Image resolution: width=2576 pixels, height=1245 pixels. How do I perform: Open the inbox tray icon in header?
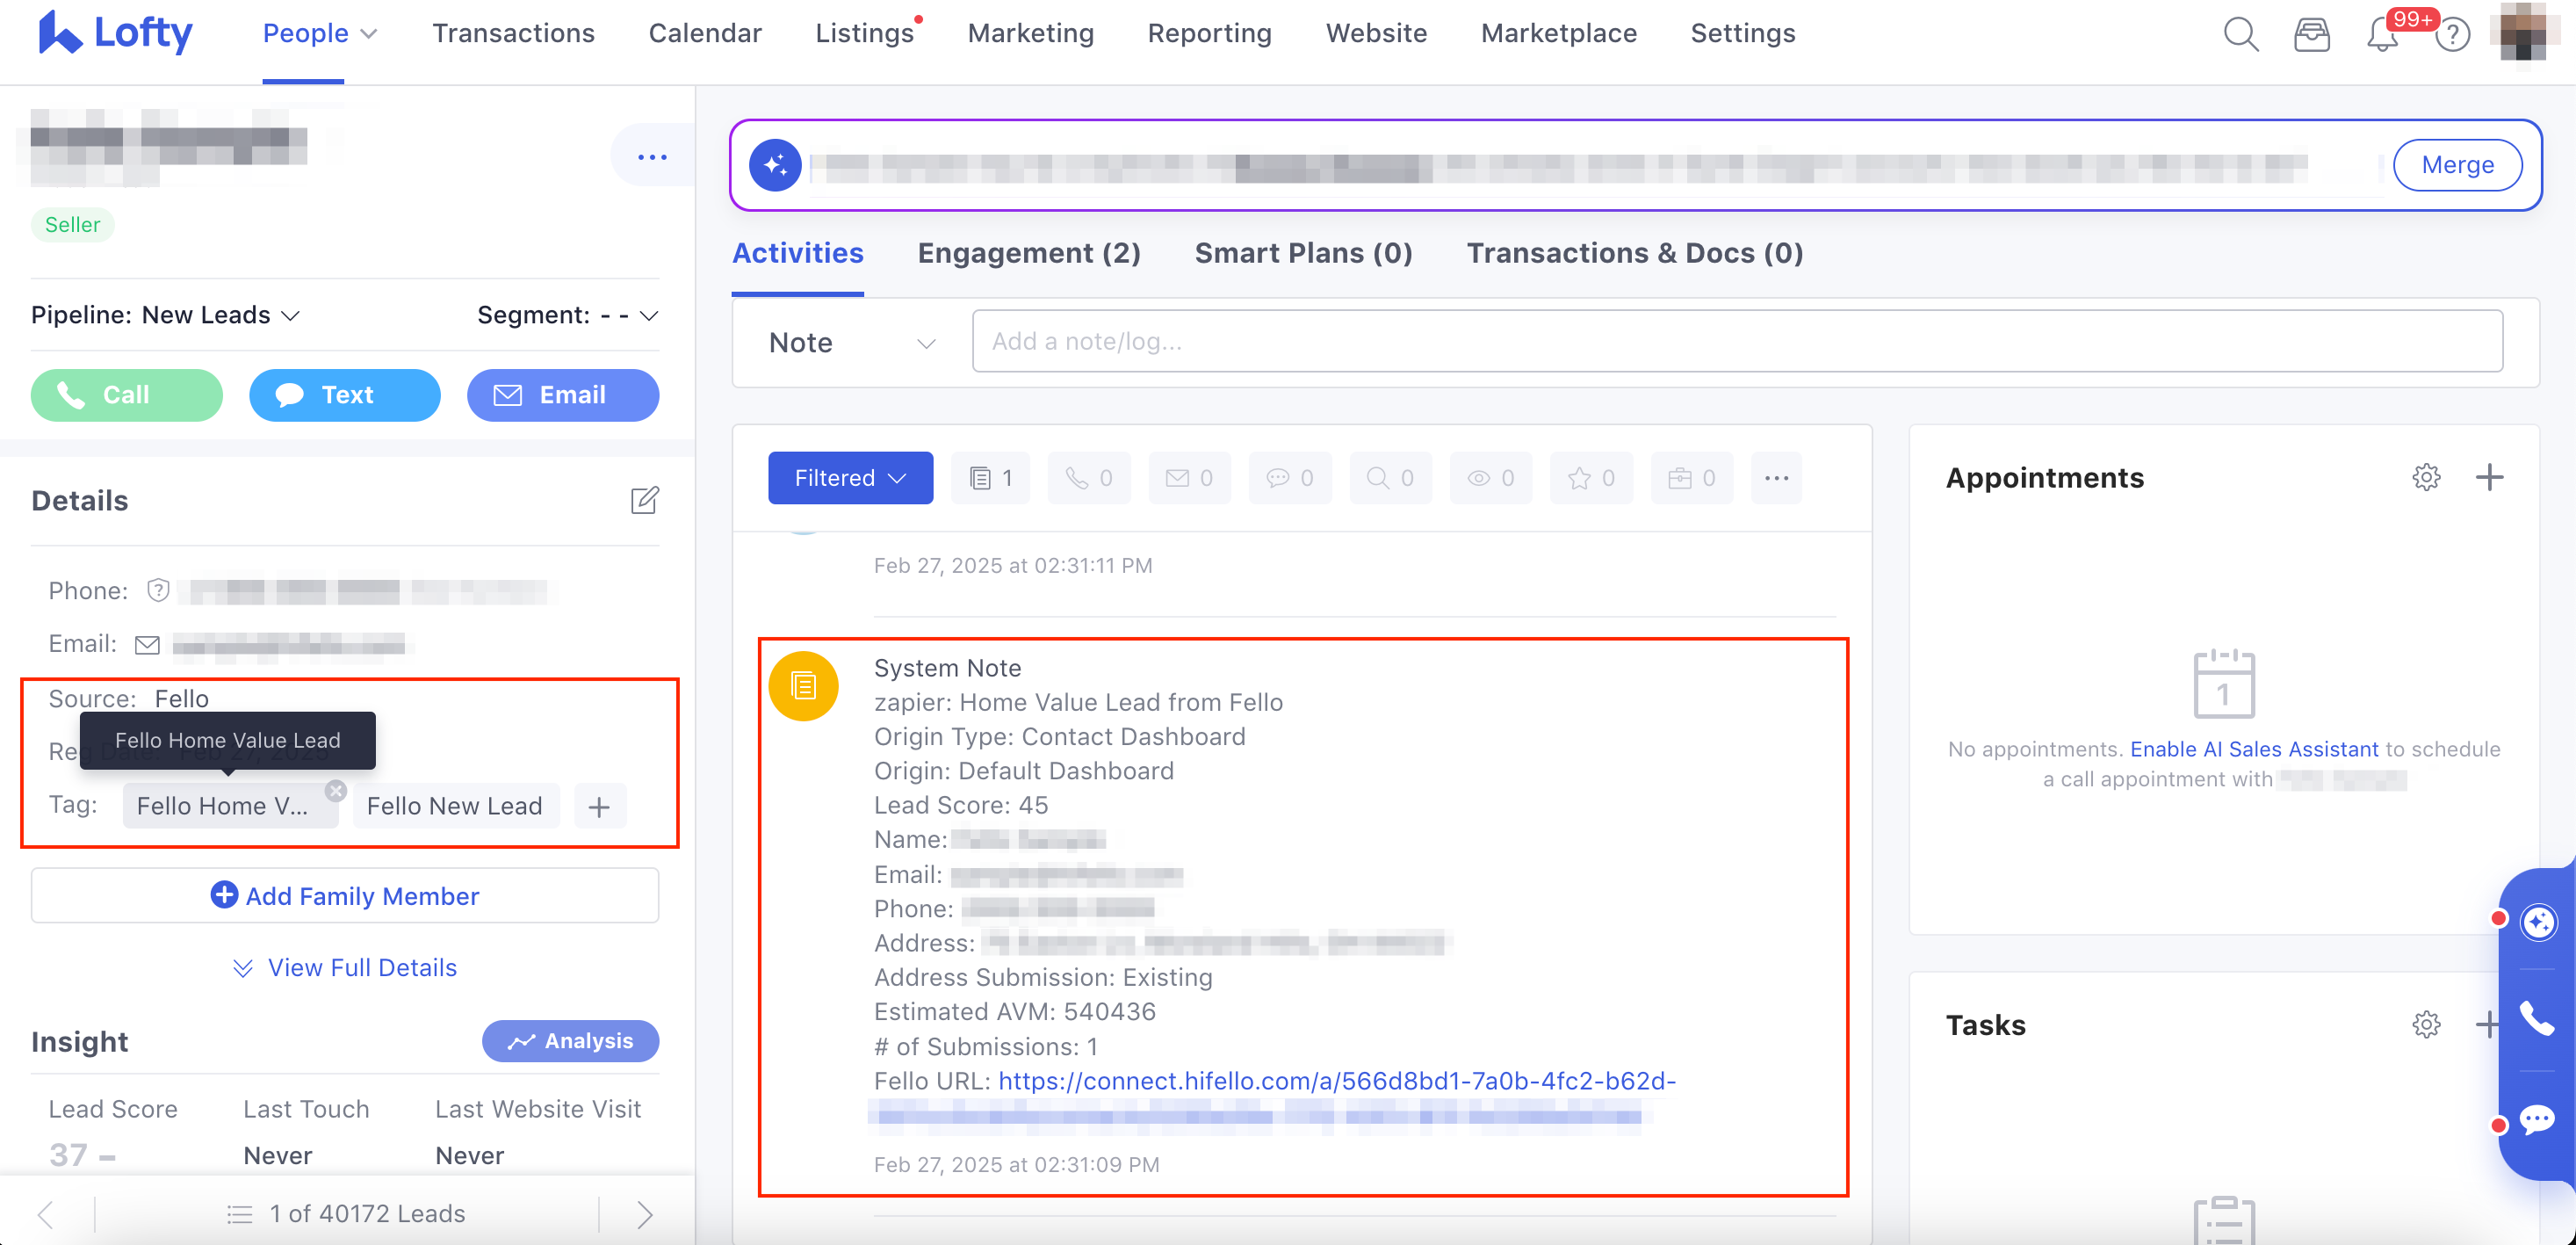coord(2311,35)
